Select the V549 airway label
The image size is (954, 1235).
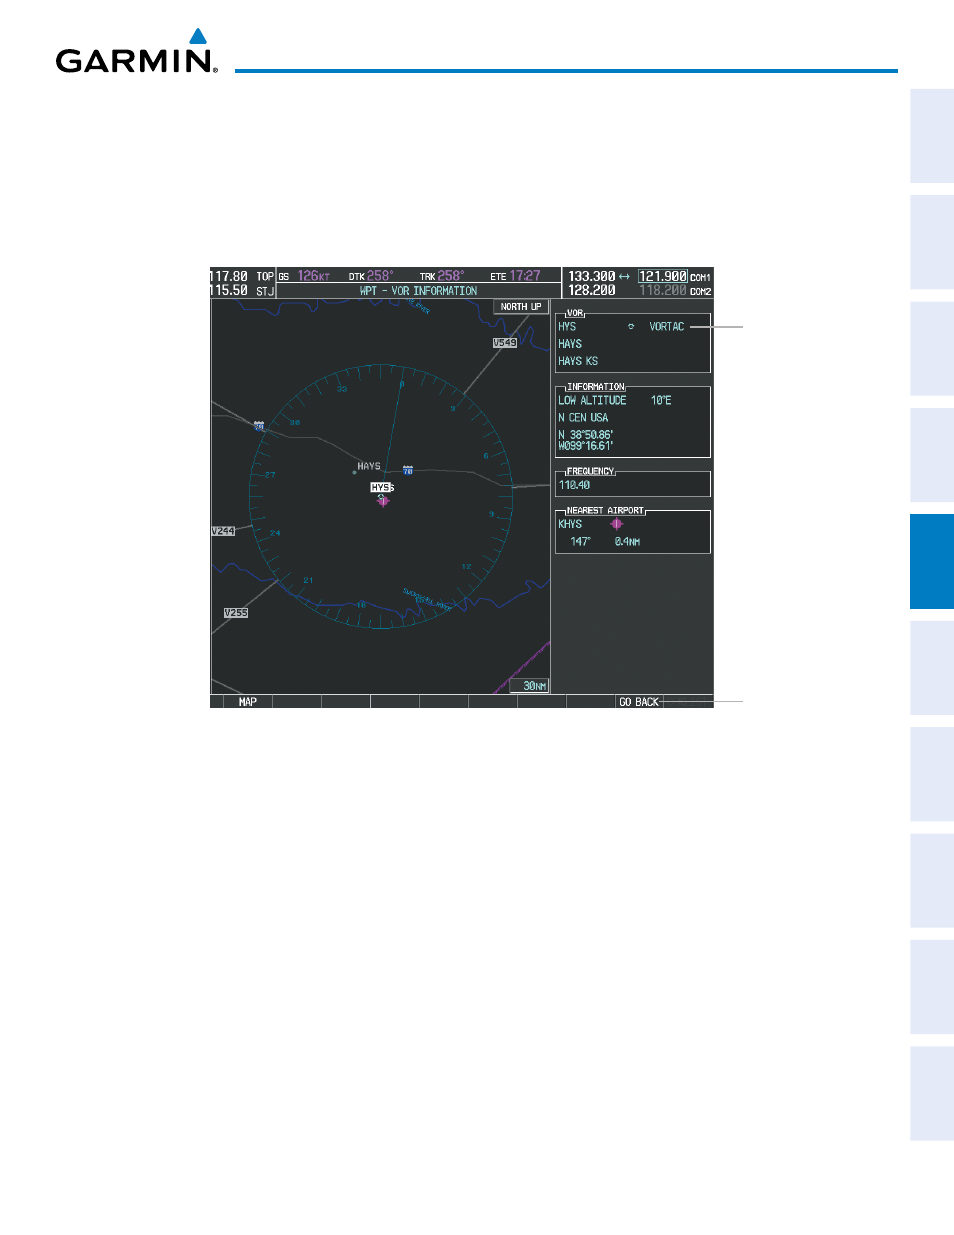[505, 343]
